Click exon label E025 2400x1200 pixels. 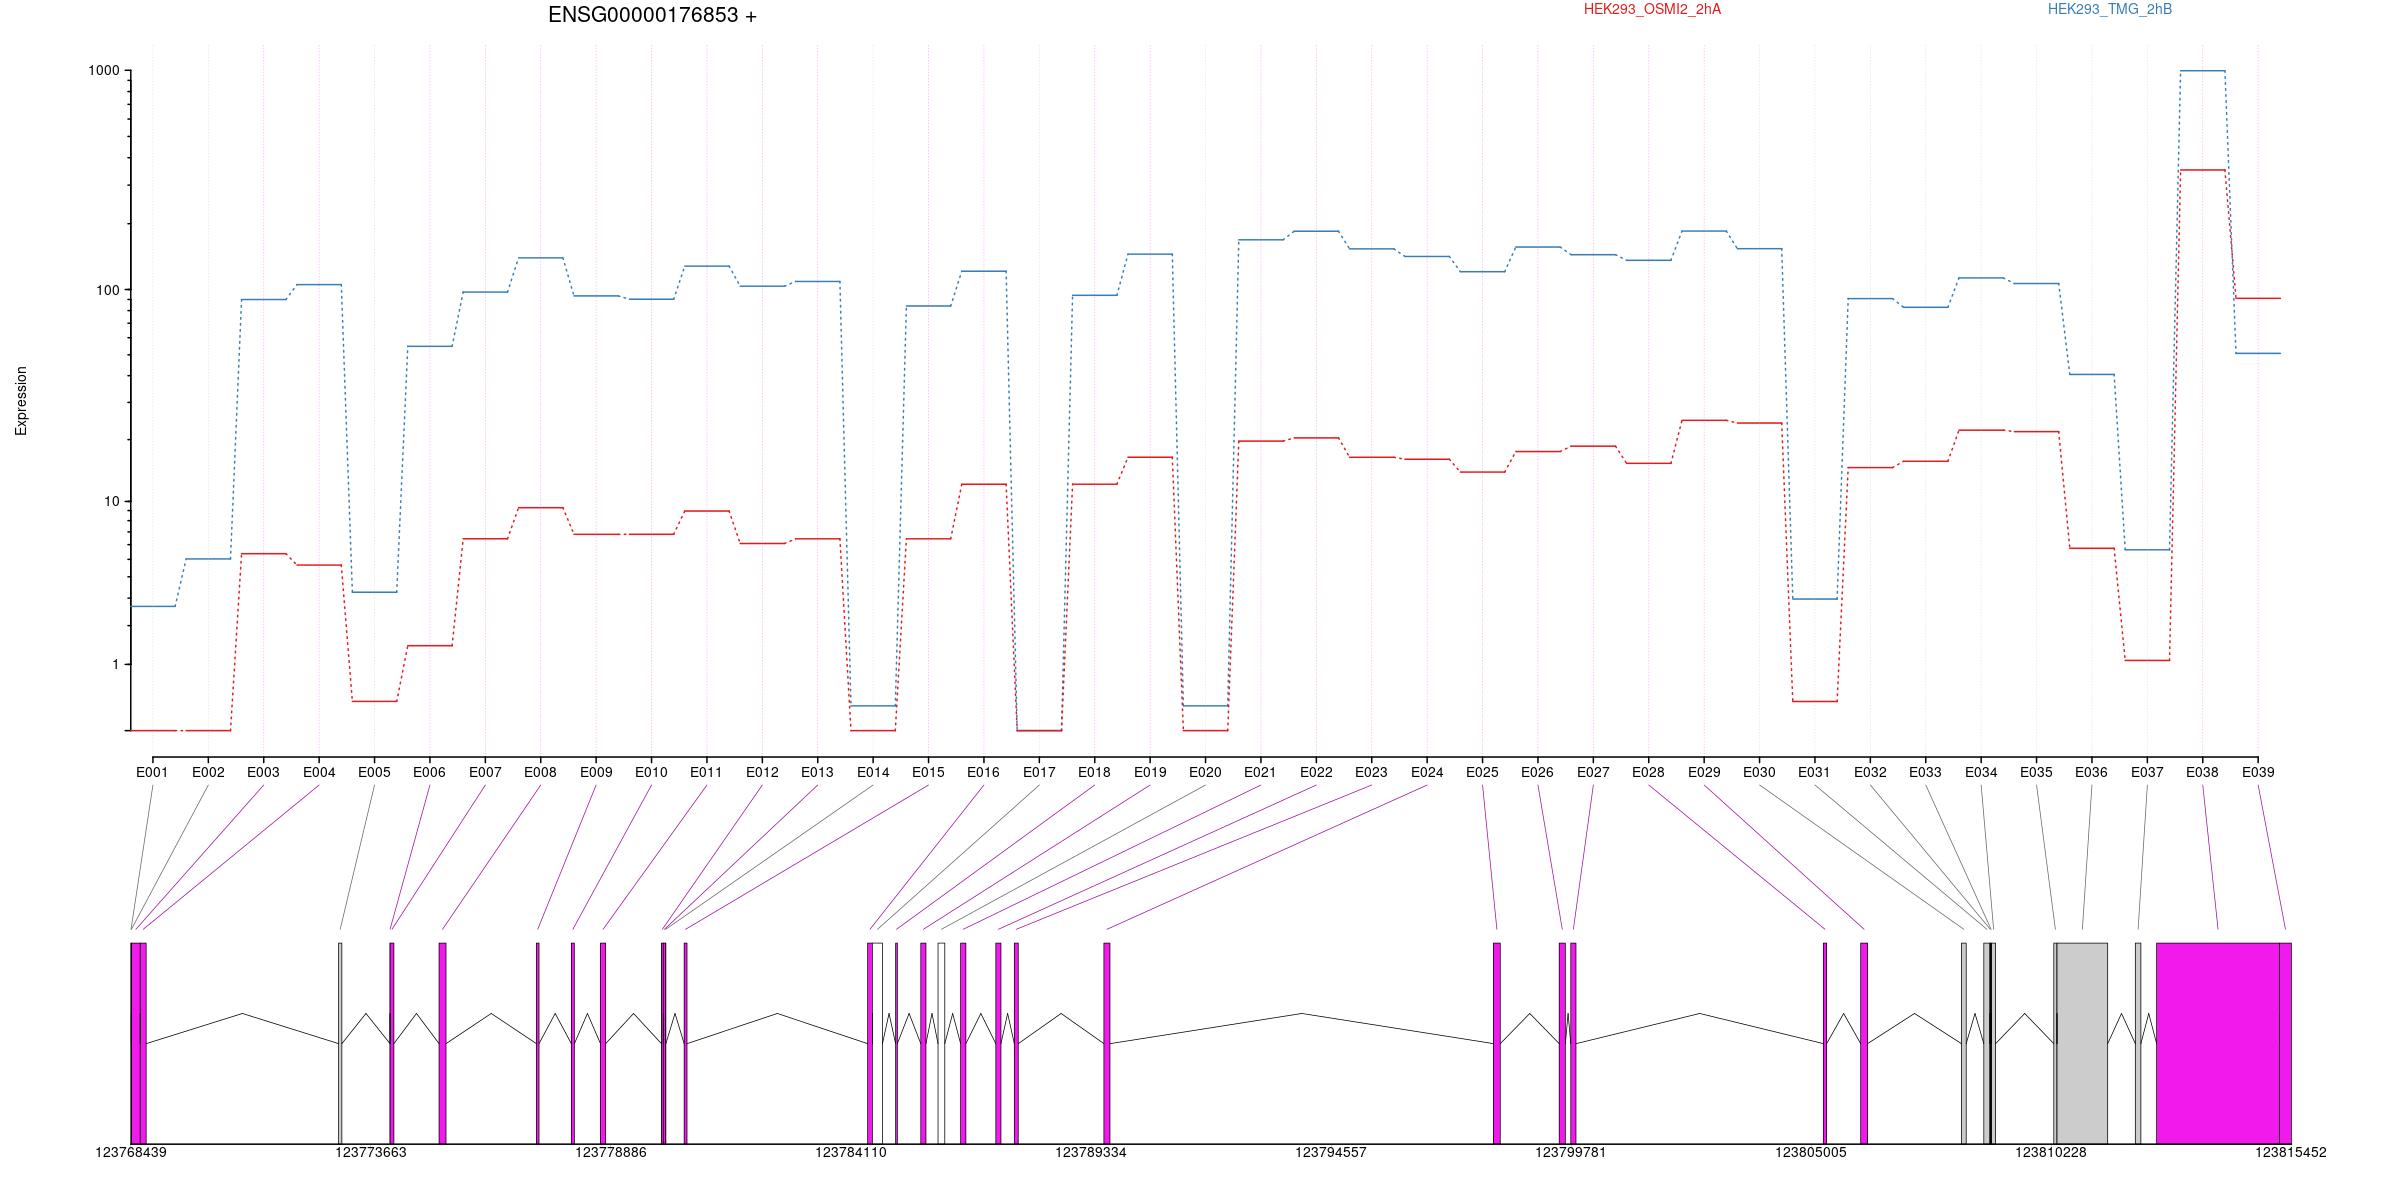(1482, 772)
